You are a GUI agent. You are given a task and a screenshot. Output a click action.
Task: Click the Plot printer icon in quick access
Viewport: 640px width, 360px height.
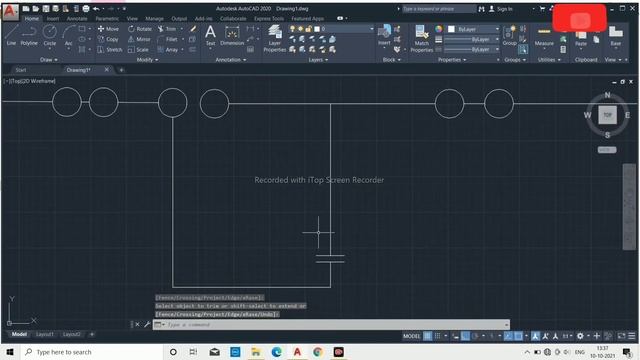click(x=86, y=9)
